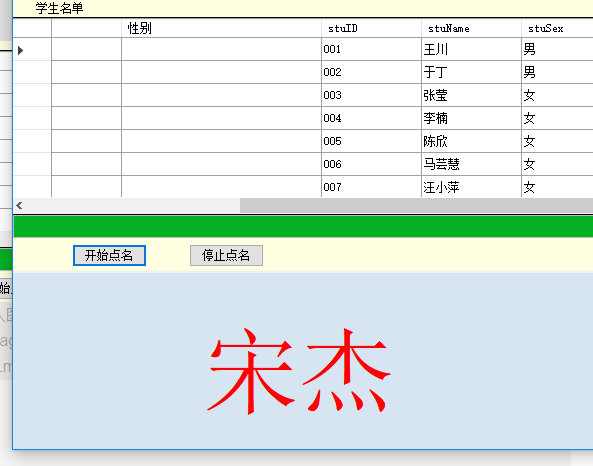Screen dimensions: 593x466
Task: Click the row header of row 002
Action: click(x=32, y=72)
